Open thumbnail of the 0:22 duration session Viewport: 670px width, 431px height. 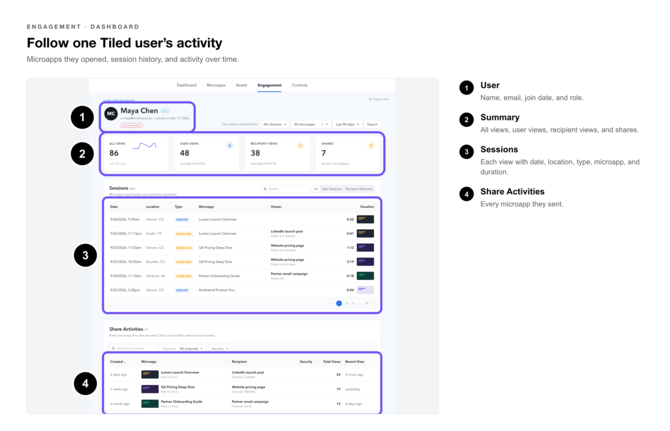[x=365, y=220]
